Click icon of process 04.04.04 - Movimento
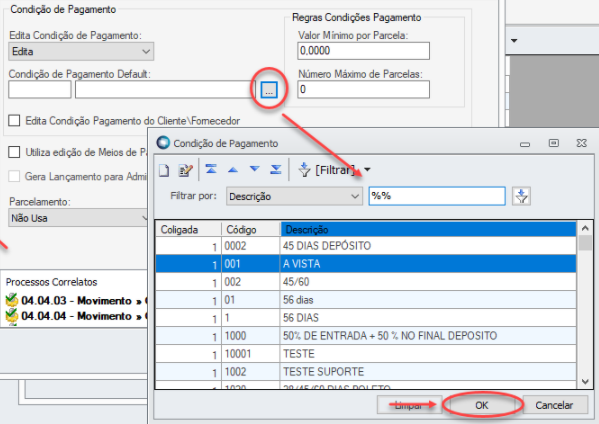 click(x=12, y=316)
